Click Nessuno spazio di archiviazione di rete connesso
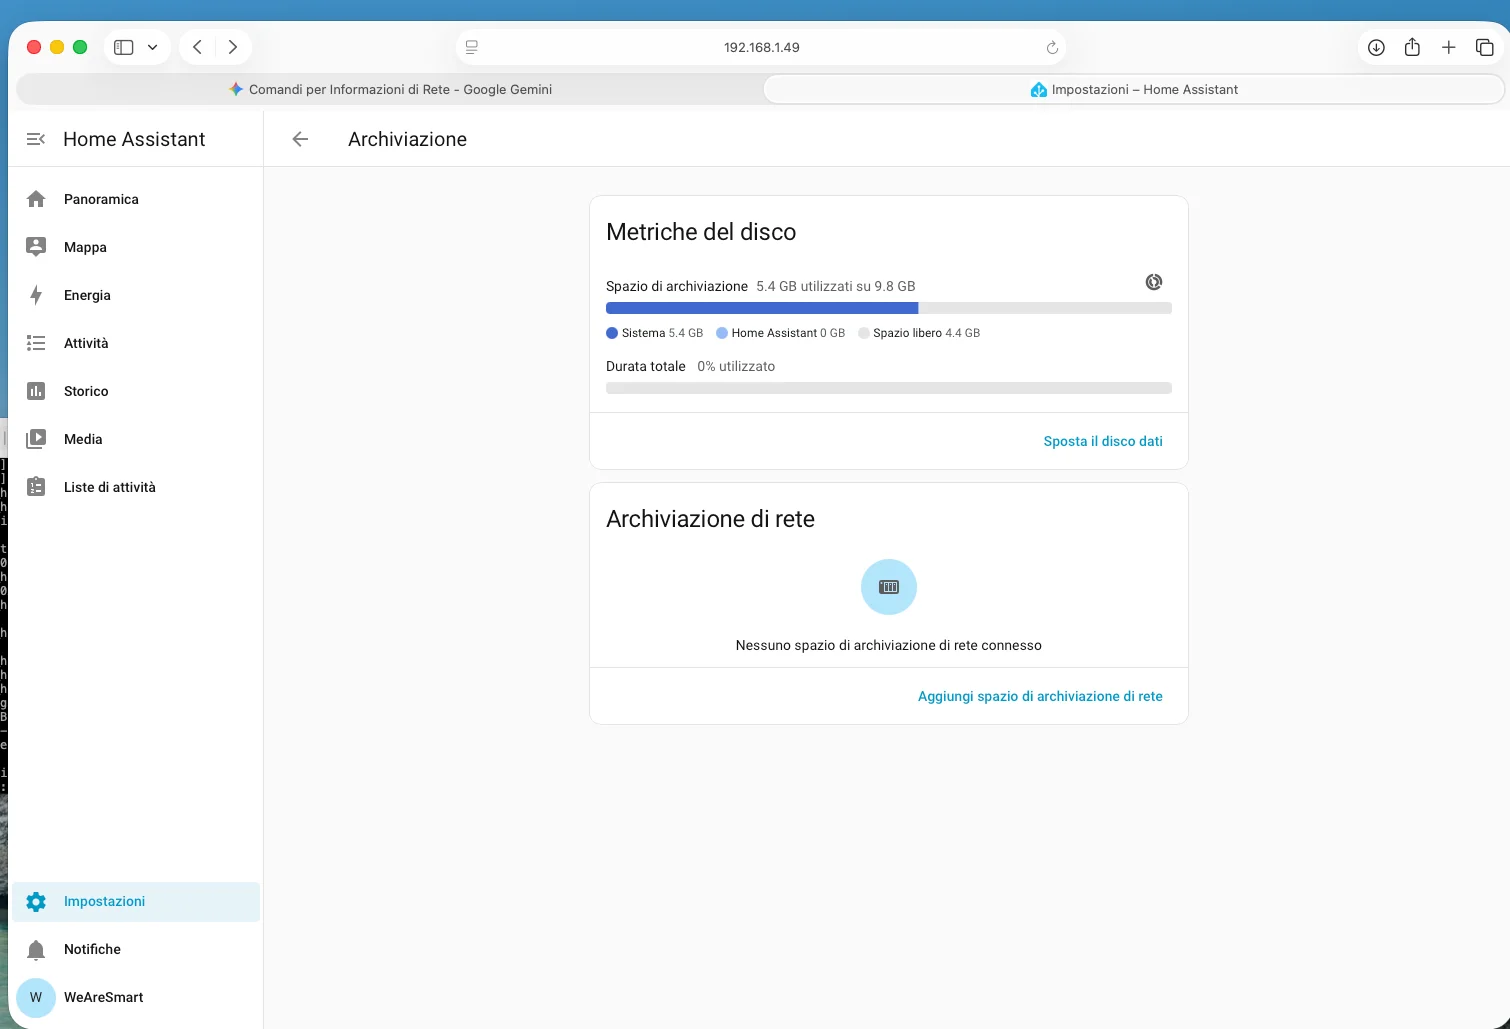Screen dimensions: 1510x1029 [889, 645]
